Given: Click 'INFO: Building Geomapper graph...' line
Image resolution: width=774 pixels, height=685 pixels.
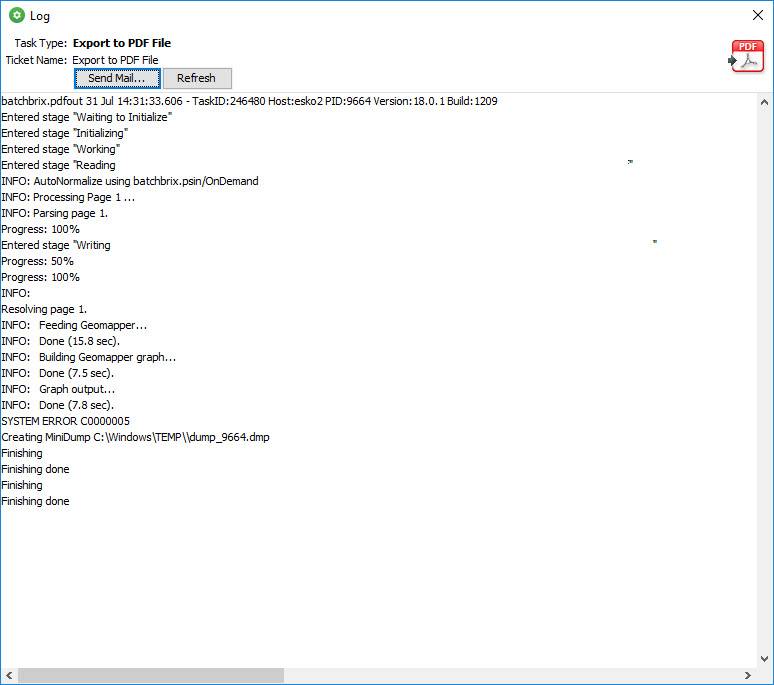Looking at the screenshot, I should click(x=89, y=357).
